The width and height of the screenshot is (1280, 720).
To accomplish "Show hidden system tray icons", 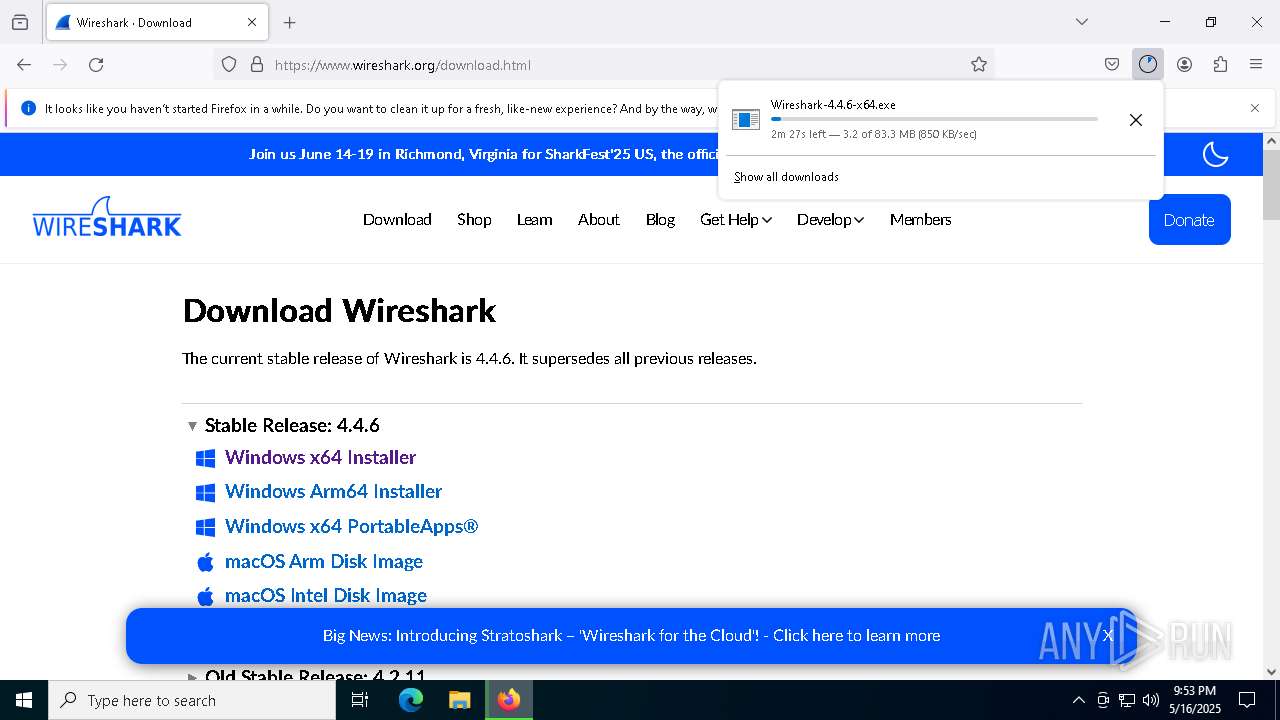I will click(x=1078, y=700).
